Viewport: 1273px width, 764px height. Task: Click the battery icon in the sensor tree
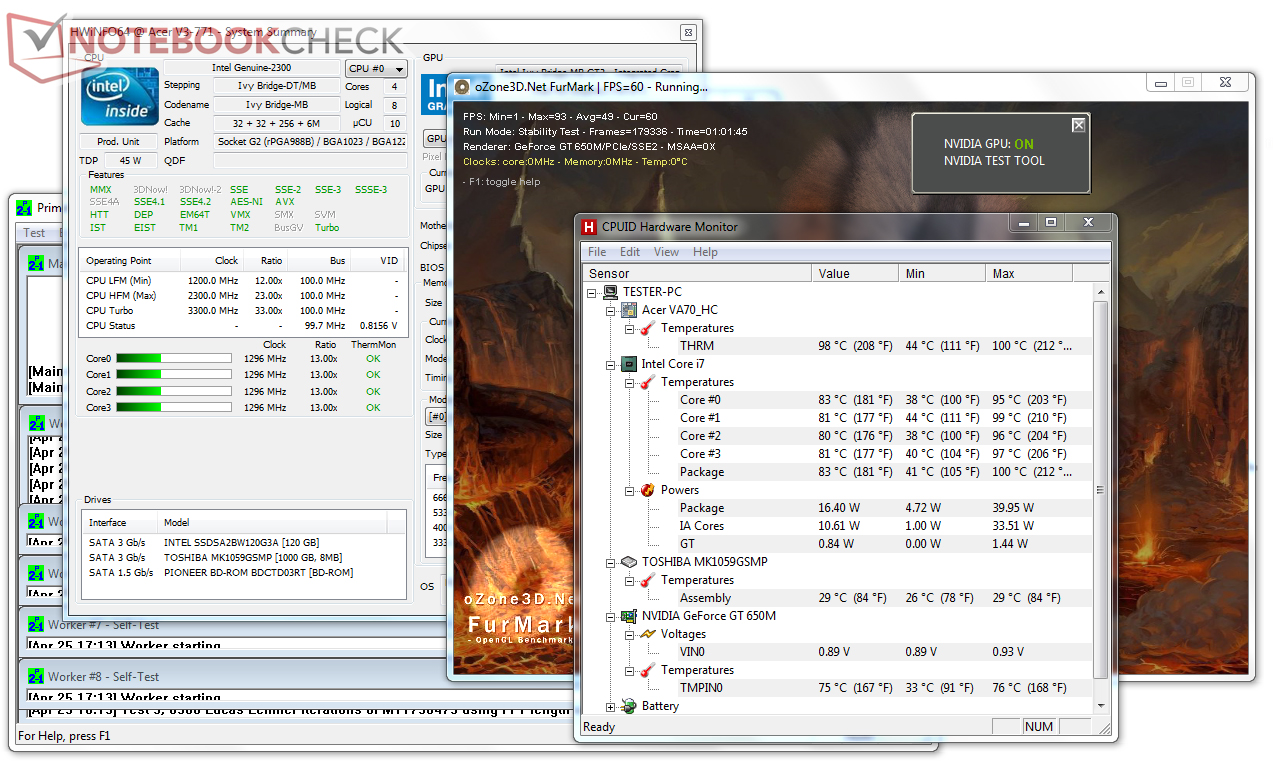pyautogui.click(x=629, y=706)
